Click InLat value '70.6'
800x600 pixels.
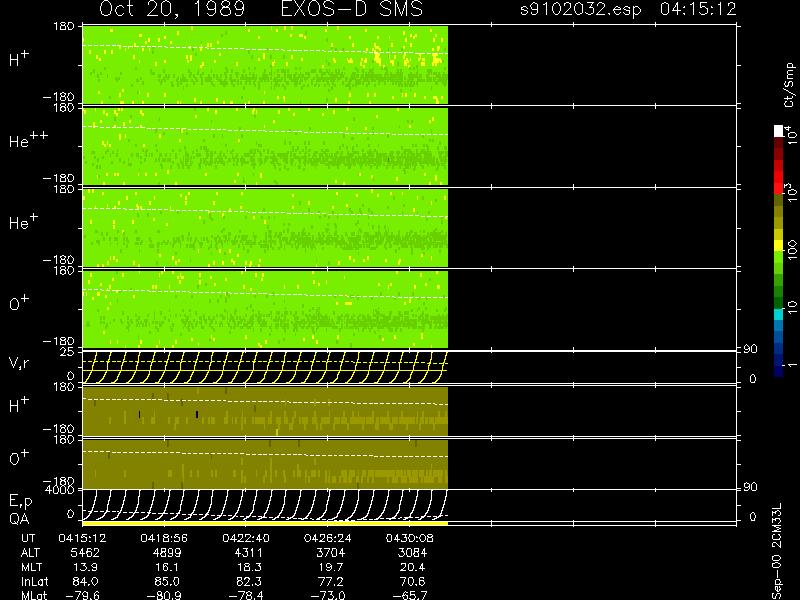coord(412,581)
